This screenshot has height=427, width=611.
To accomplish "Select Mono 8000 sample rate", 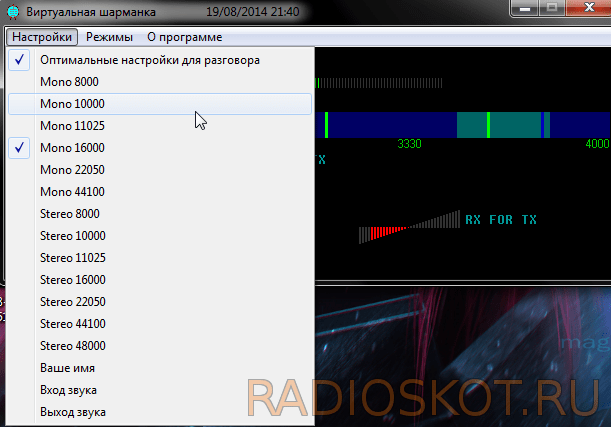I will tap(160, 82).
